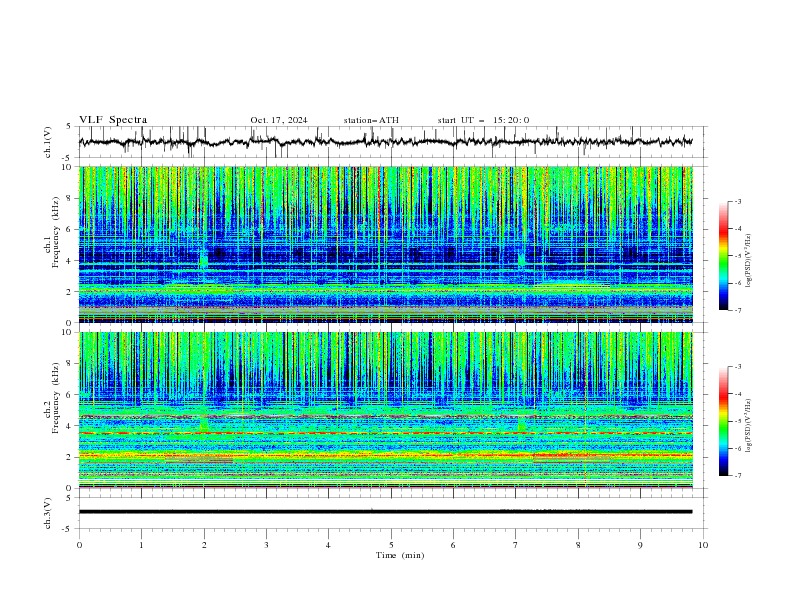Click the lower colorbar's "-4" tick value
The width and height of the screenshot is (792, 612).
[738, 394]
